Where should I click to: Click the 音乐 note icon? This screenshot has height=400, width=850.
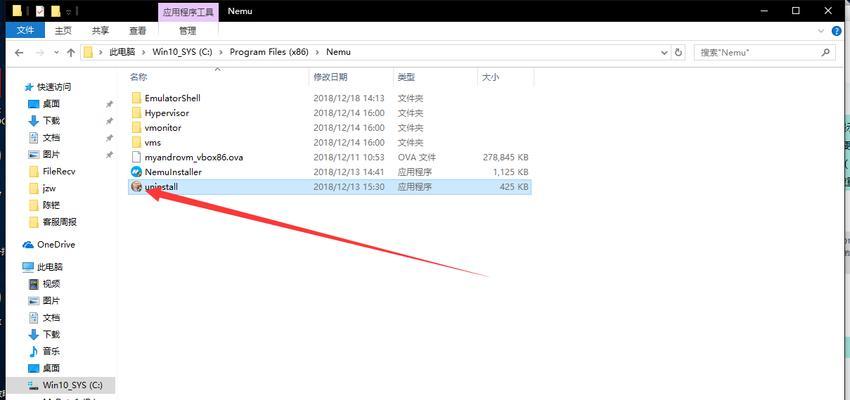point(34,351)
